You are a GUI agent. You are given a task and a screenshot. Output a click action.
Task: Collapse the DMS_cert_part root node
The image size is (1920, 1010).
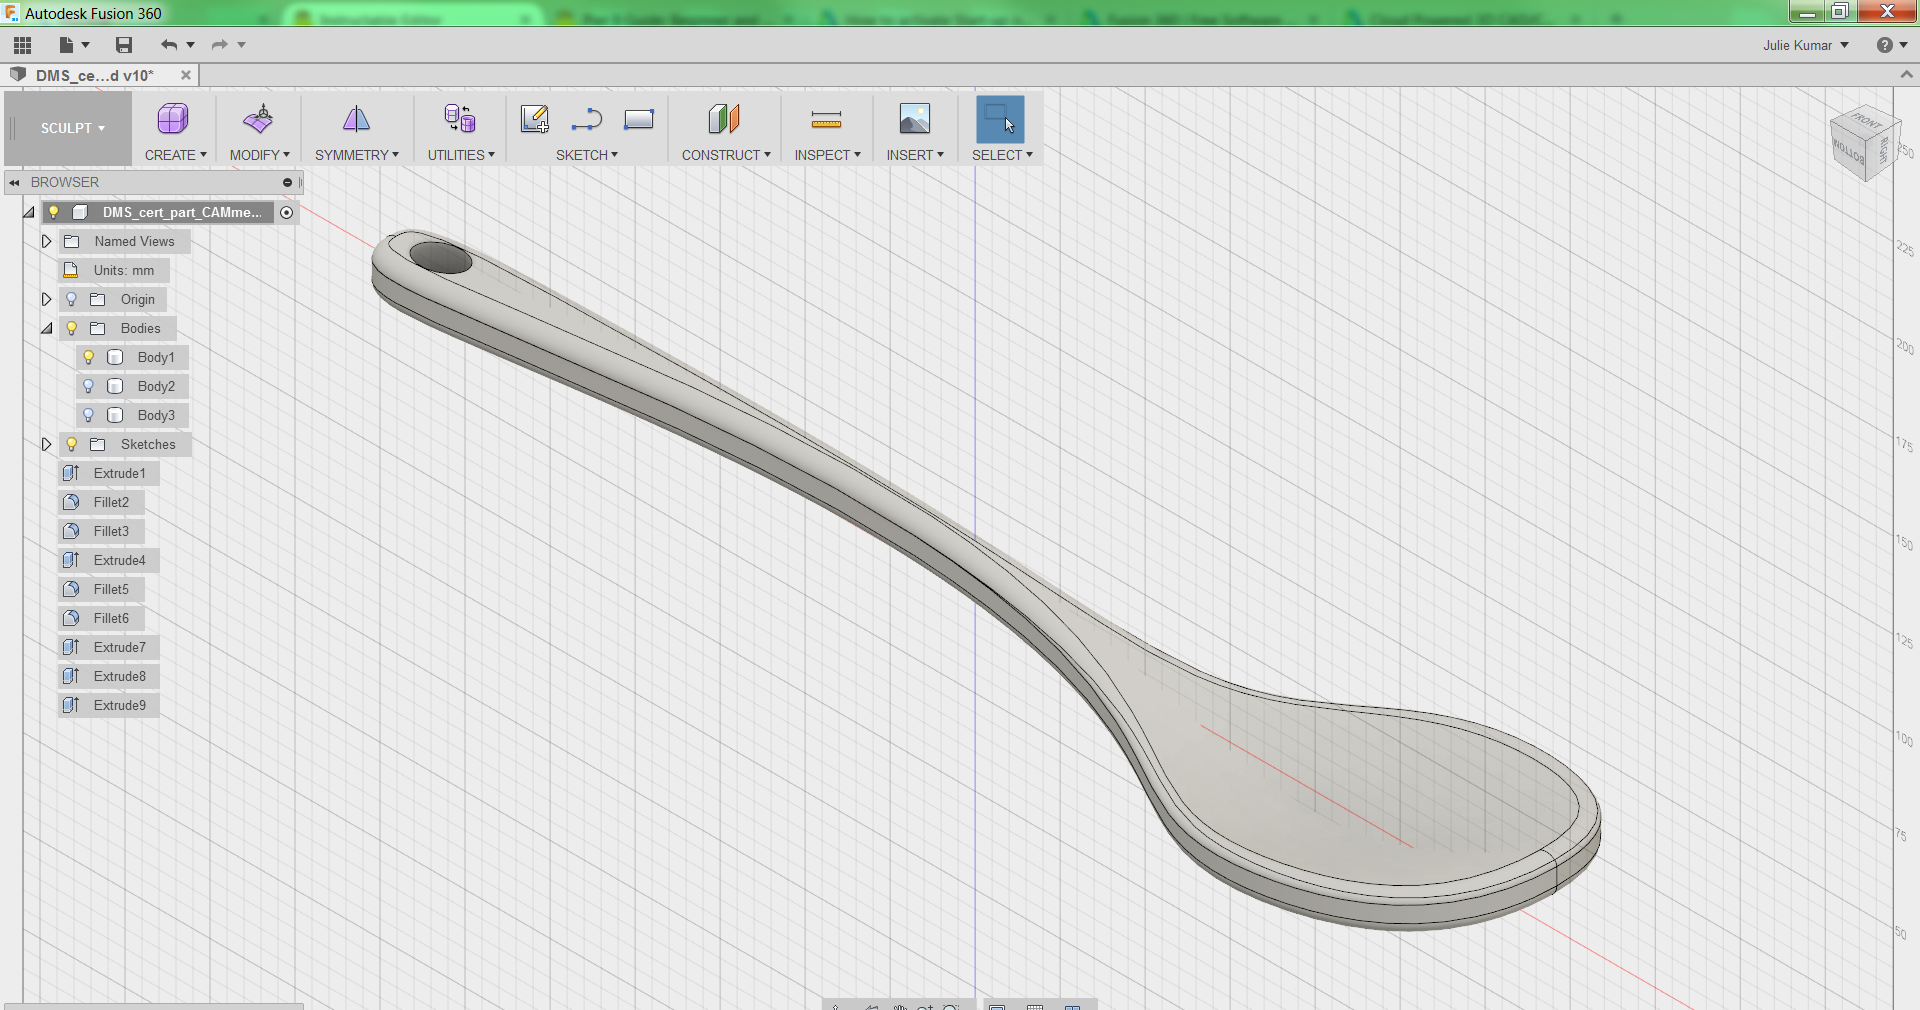(29, 212)
